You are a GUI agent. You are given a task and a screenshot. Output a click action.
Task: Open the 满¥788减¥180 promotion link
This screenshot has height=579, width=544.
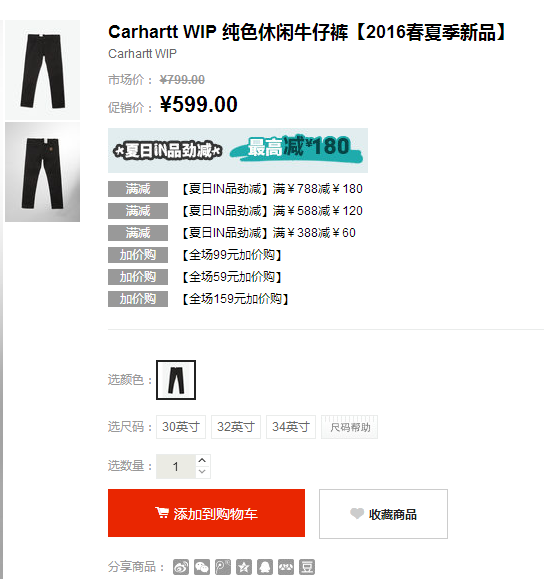pyautogui.click(x=273, y=189)
